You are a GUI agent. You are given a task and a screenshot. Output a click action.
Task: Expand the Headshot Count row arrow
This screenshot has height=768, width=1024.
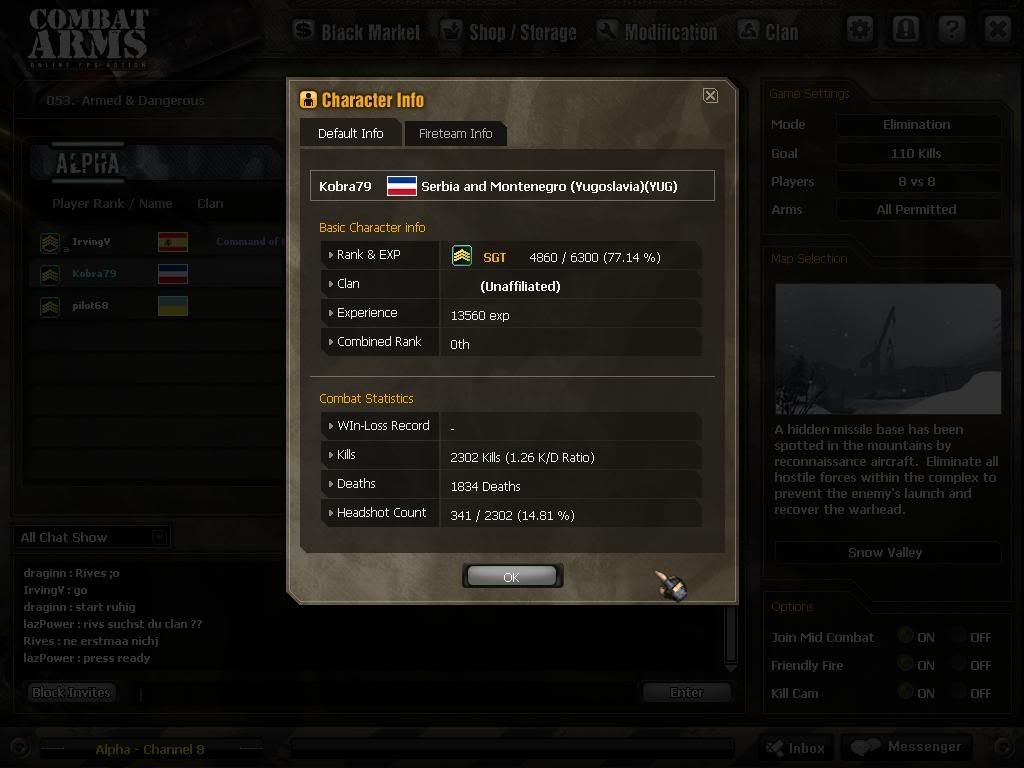point(331,513)
